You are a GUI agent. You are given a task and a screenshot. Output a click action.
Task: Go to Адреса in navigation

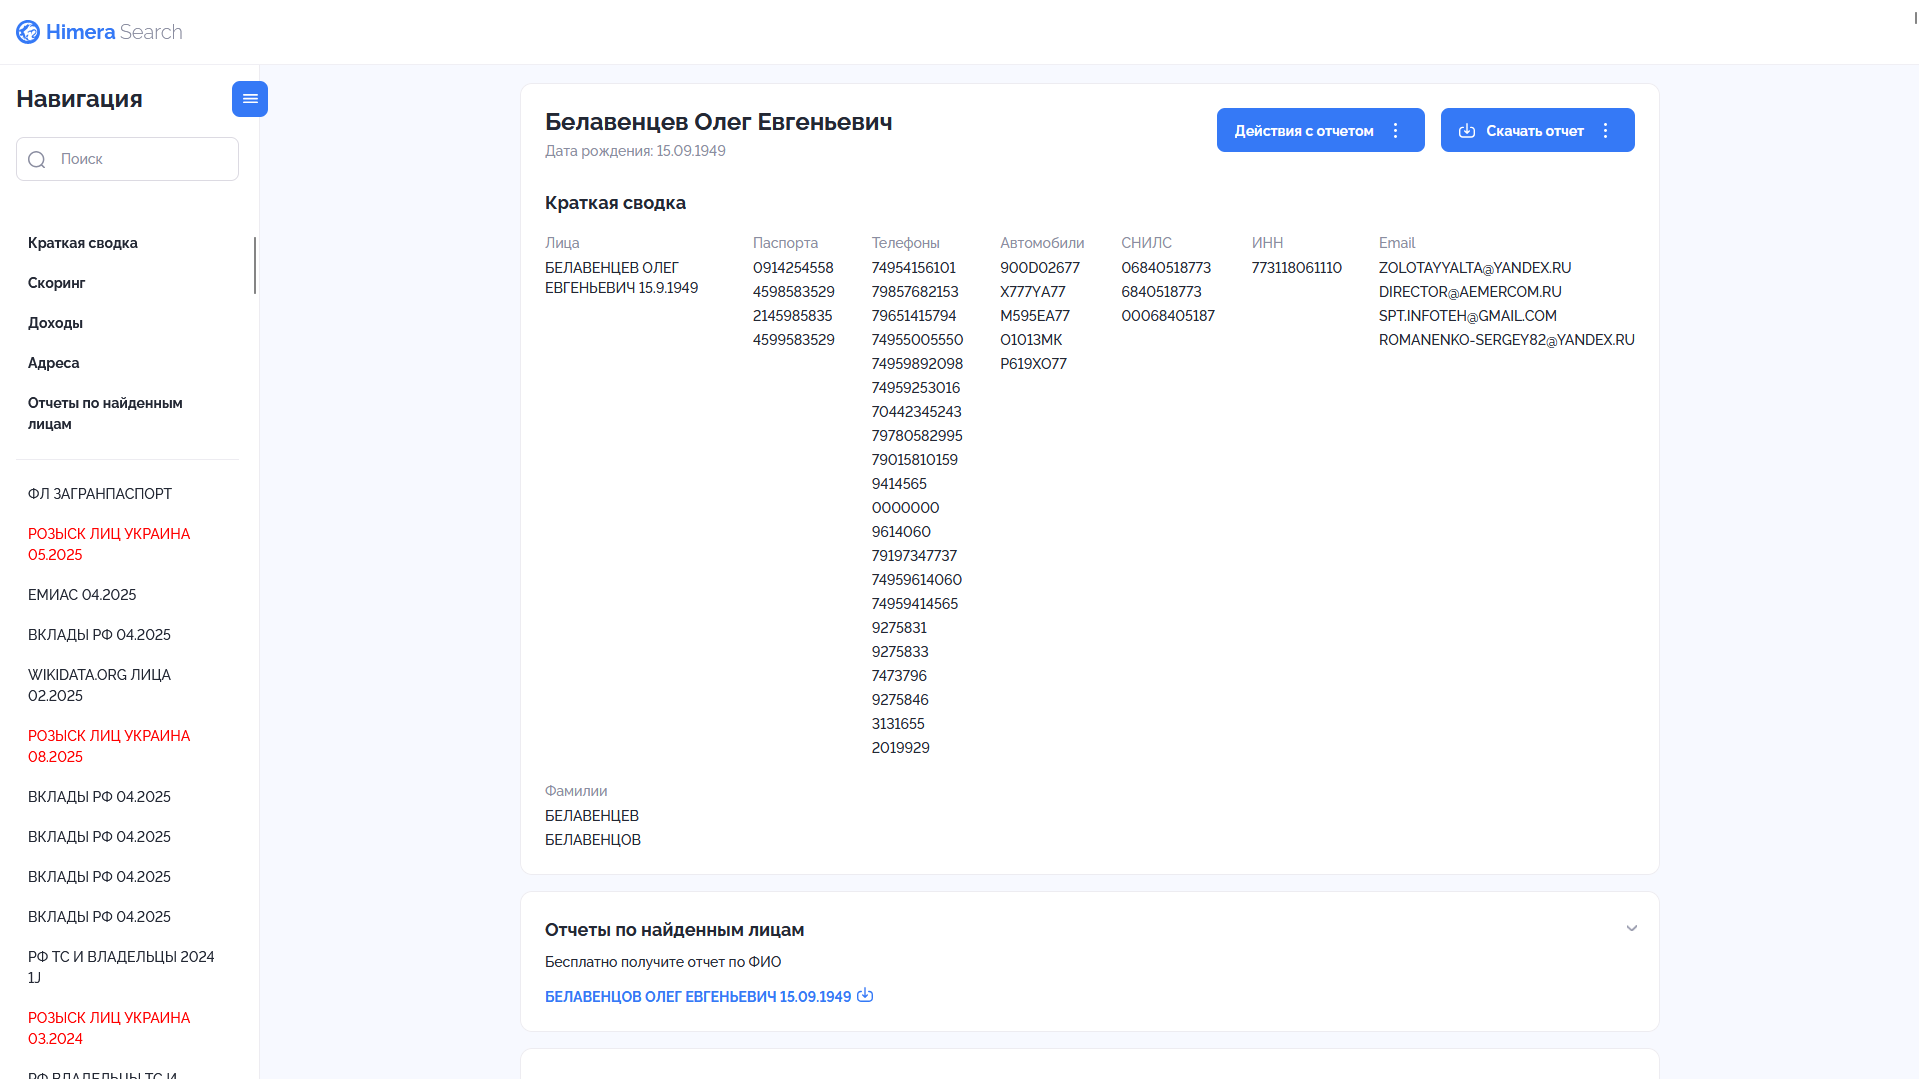click(x=54, y=363)
